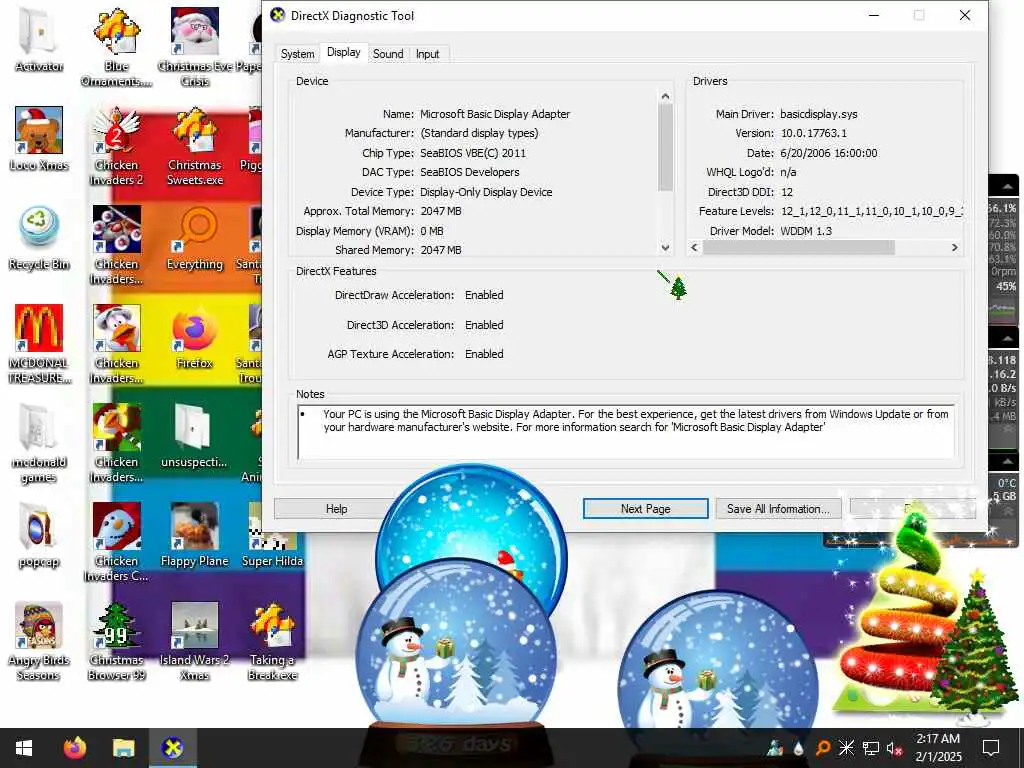1024x768 pixels.
Task: Select Taking a Break.exe desktop icon
Action: [272, 641]
